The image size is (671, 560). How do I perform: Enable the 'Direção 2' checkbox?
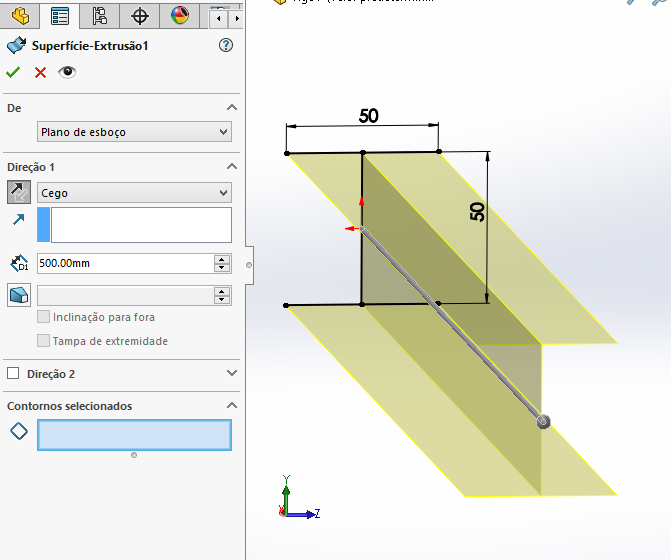14,374
